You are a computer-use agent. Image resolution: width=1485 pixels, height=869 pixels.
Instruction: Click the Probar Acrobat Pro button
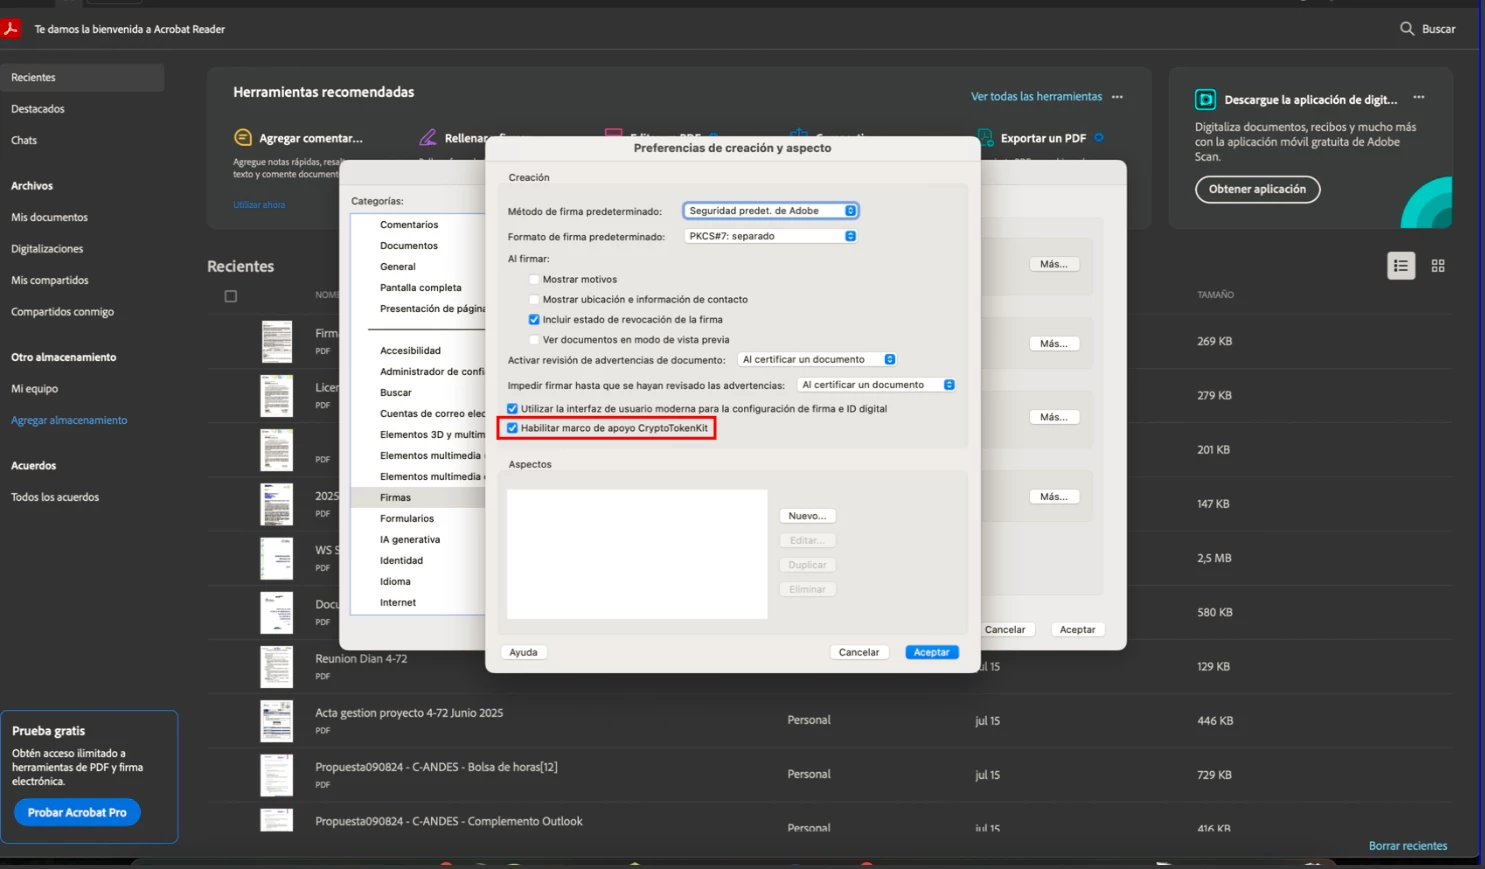click(77, 812)
